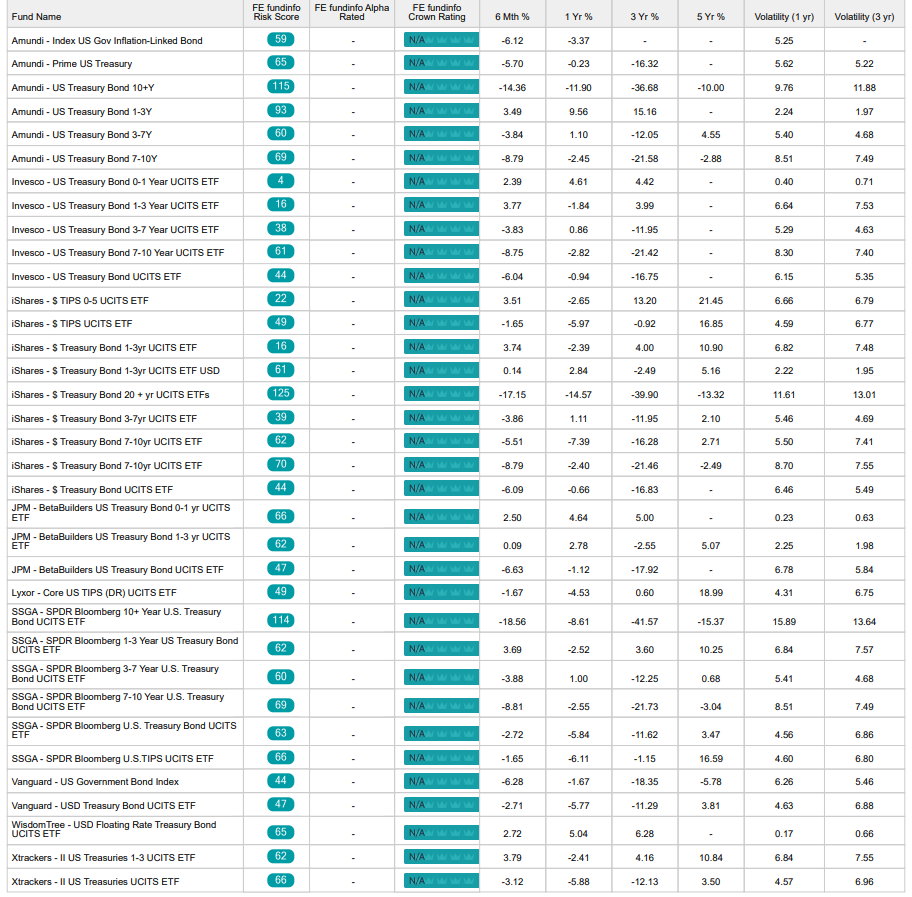Open Amundi - US Treasury Bond 1-3Y
The image size is (912, 897).
(x=81, y=112)
